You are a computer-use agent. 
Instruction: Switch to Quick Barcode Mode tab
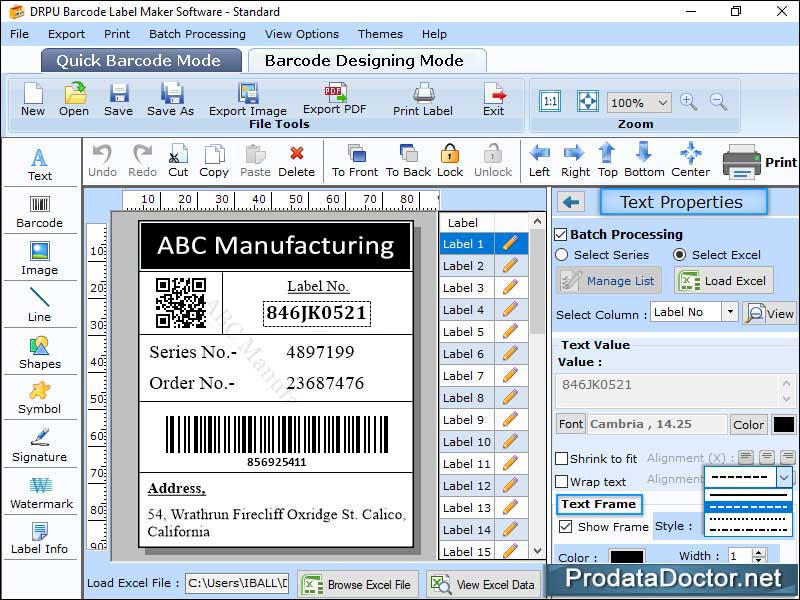pyautogui.click(x=140, y=60)
